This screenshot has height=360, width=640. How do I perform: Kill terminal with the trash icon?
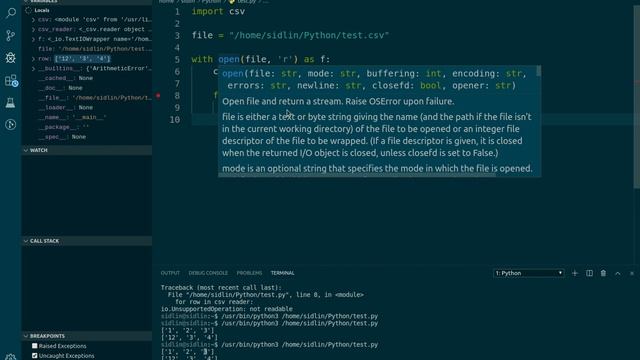point(603,273)
